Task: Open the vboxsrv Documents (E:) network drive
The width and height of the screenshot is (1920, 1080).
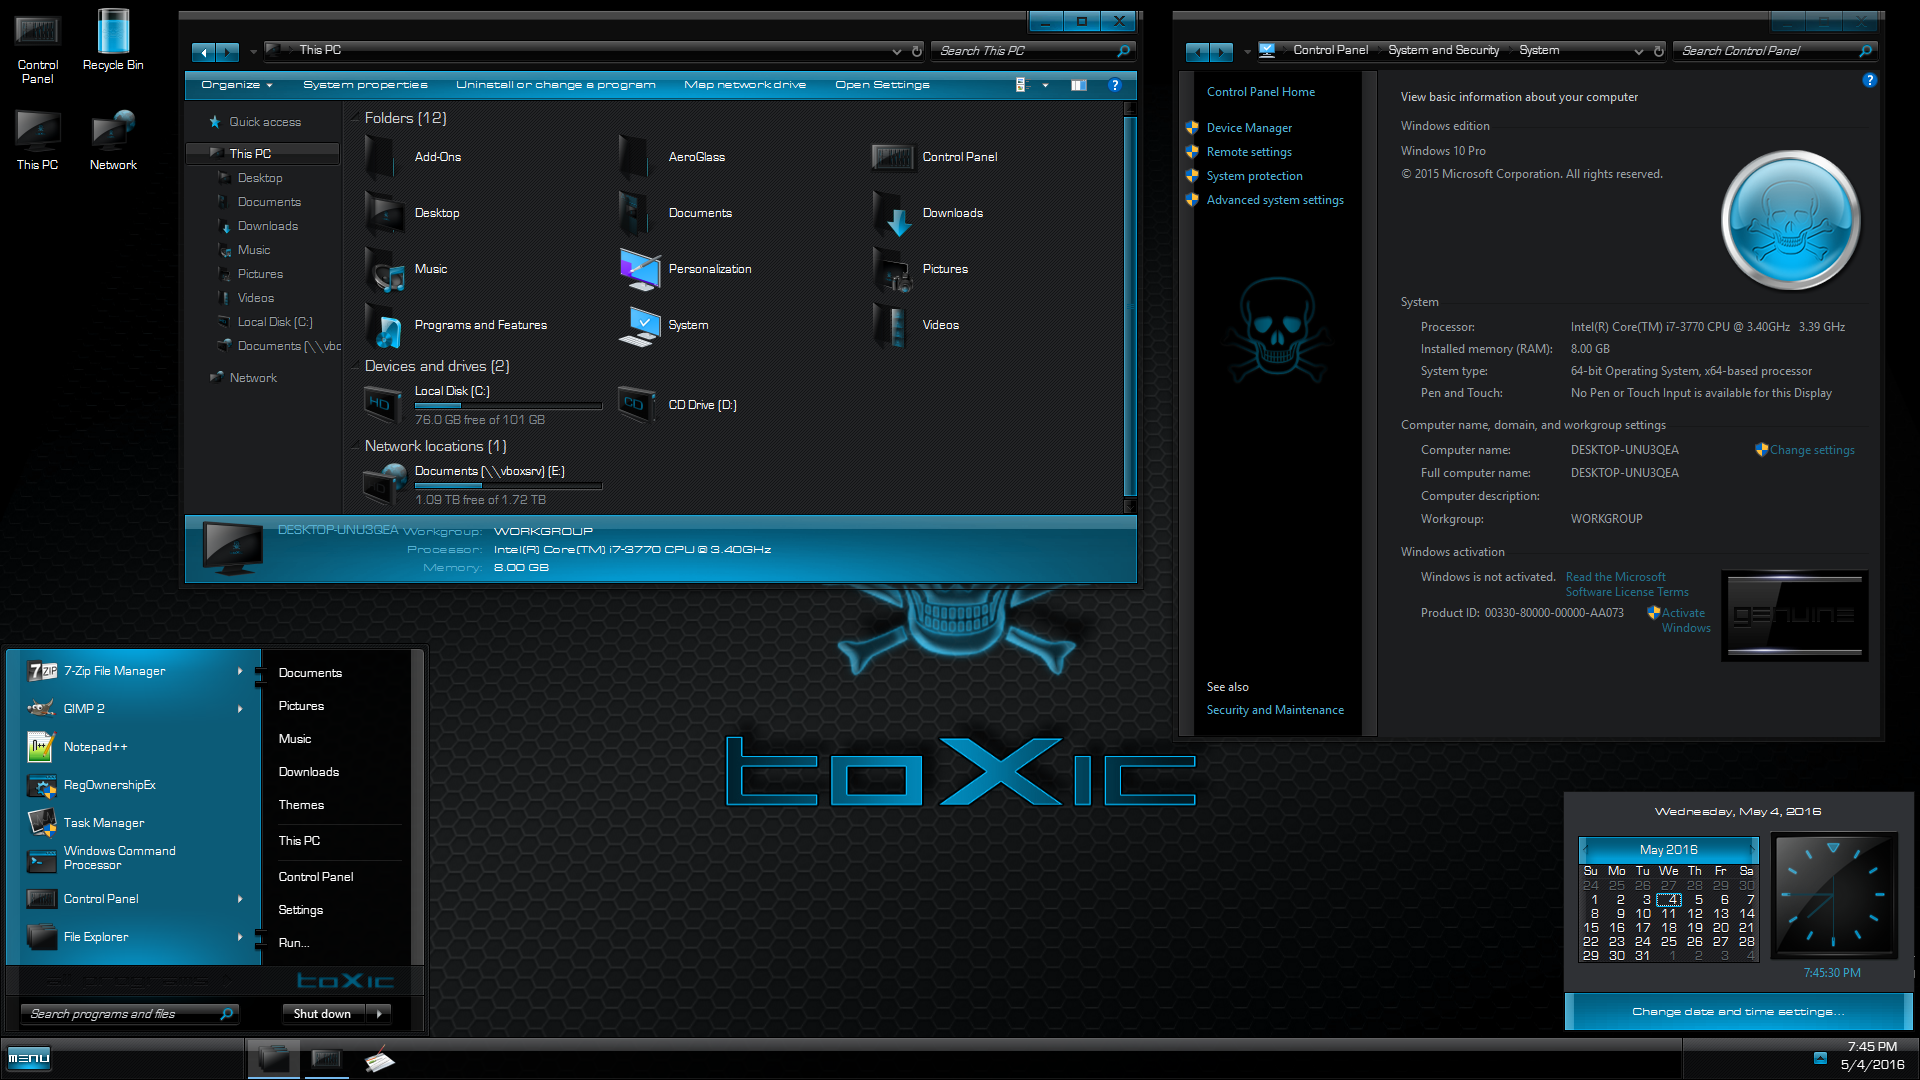Action: 386,484
